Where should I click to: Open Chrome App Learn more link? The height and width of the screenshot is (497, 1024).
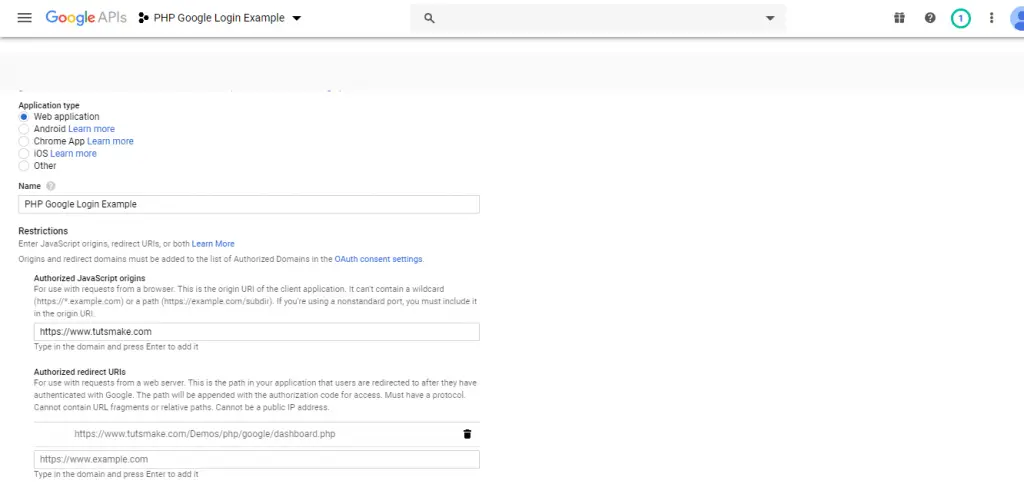pyautogui.click(x=110, y=142)
